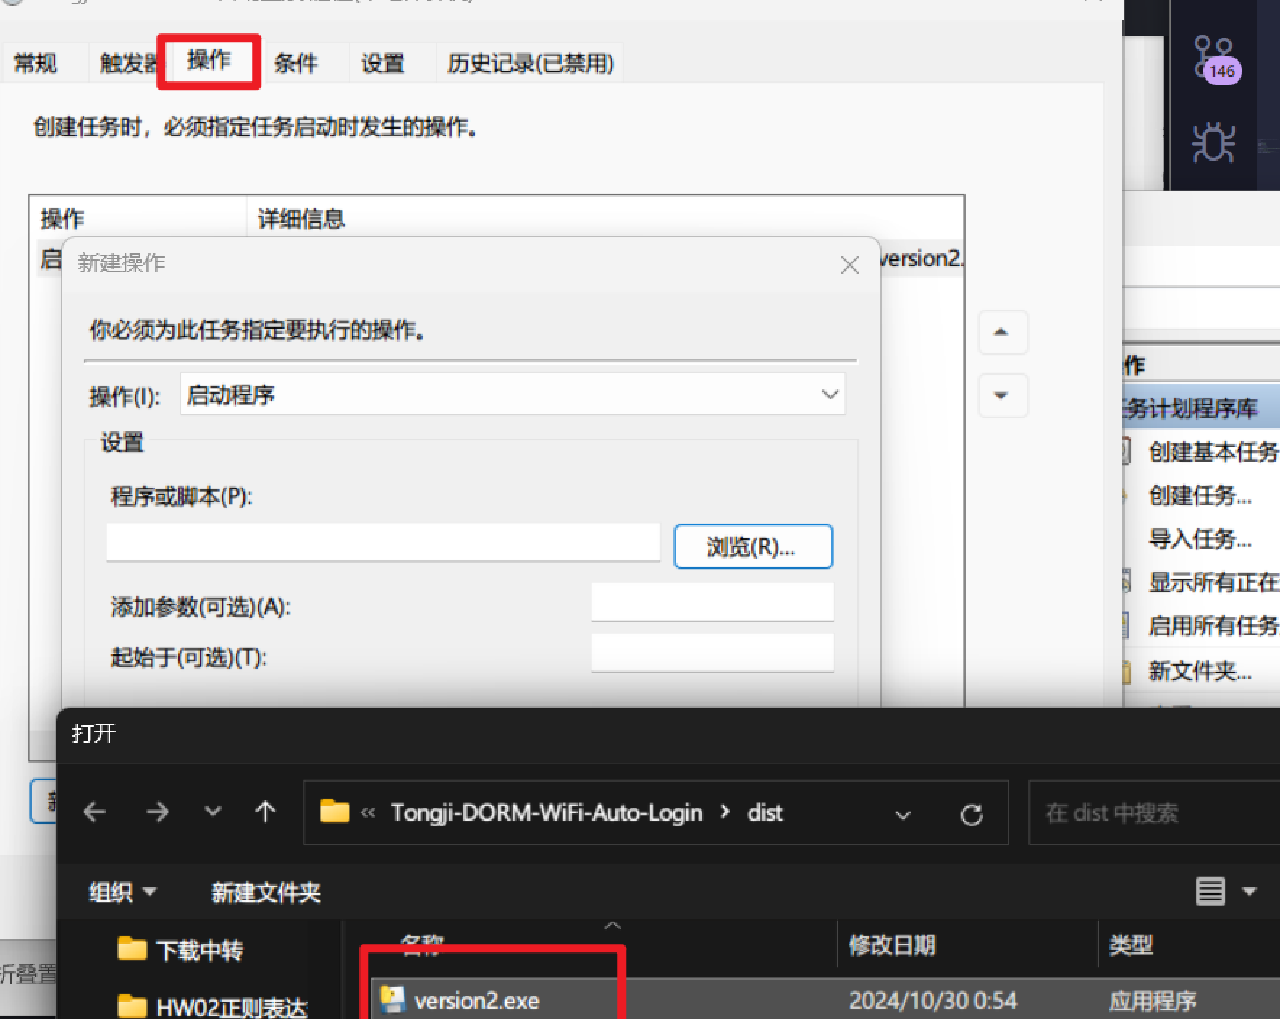Open the 组织 dropdown menu

pyautogui.click(x=122, y=891)
